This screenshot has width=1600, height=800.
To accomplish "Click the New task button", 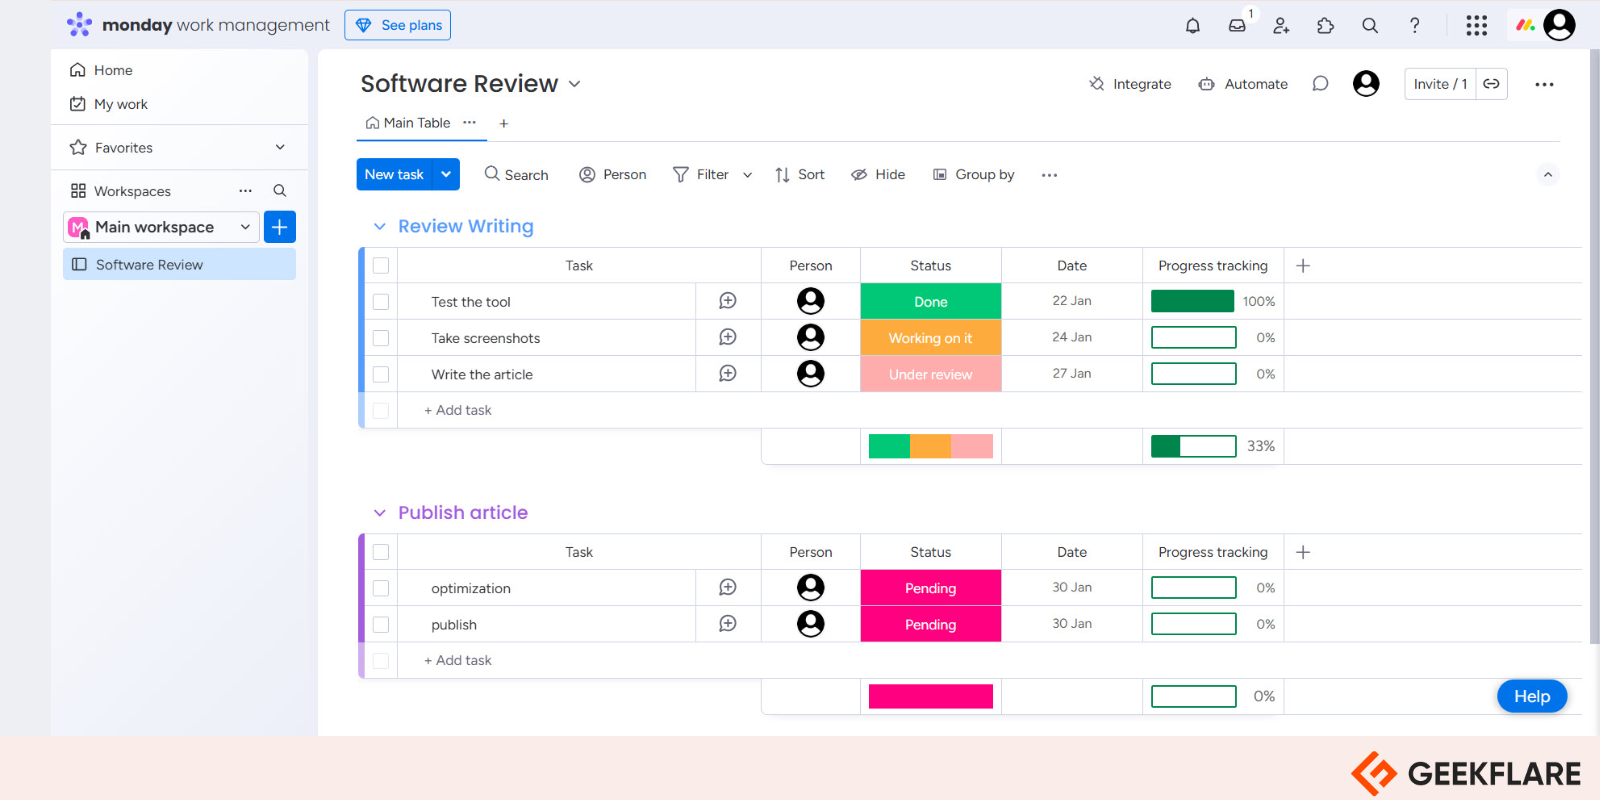I will (x=394, y=174).
